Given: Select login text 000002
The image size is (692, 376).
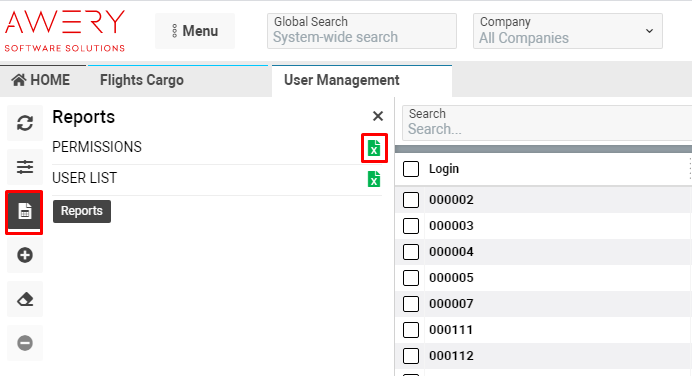Looking at the screenshot, I should 451,200.
